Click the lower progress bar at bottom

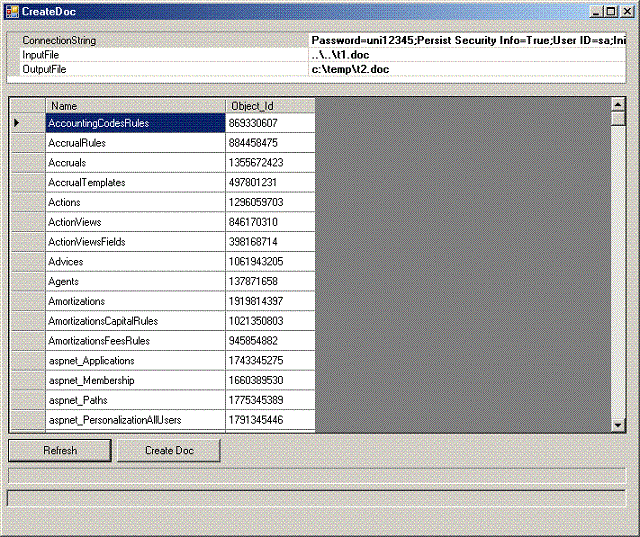317,498
